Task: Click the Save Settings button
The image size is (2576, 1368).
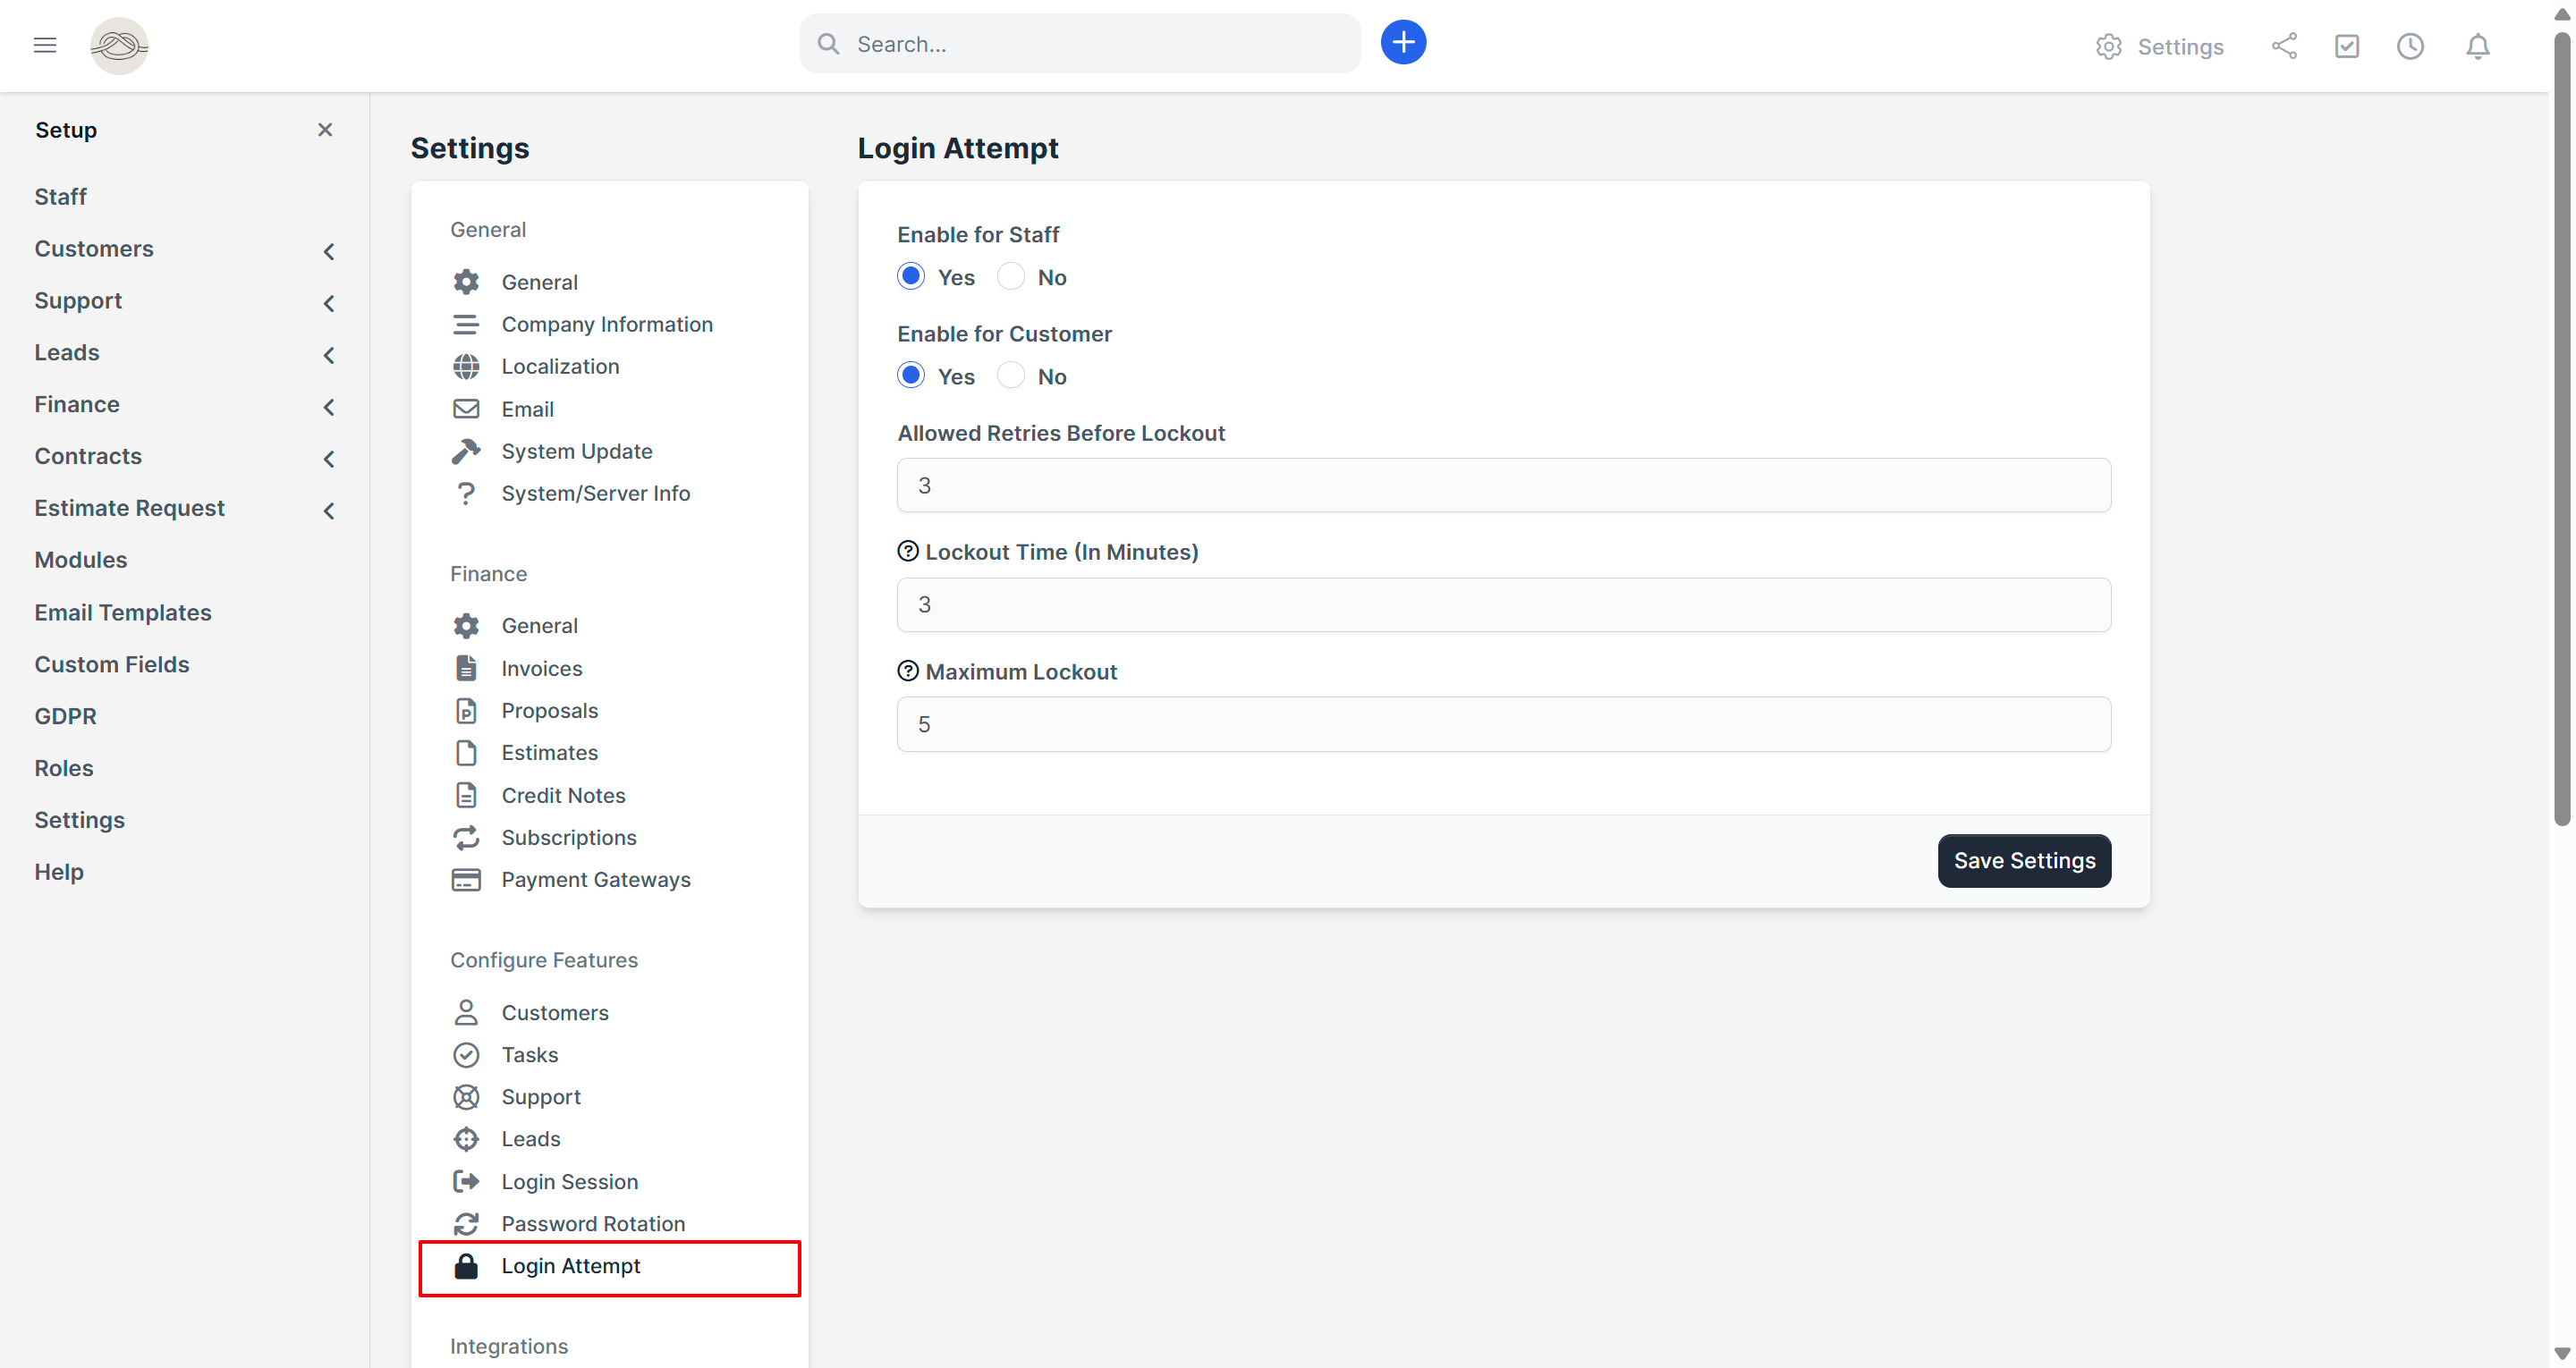Action: 2023,860
